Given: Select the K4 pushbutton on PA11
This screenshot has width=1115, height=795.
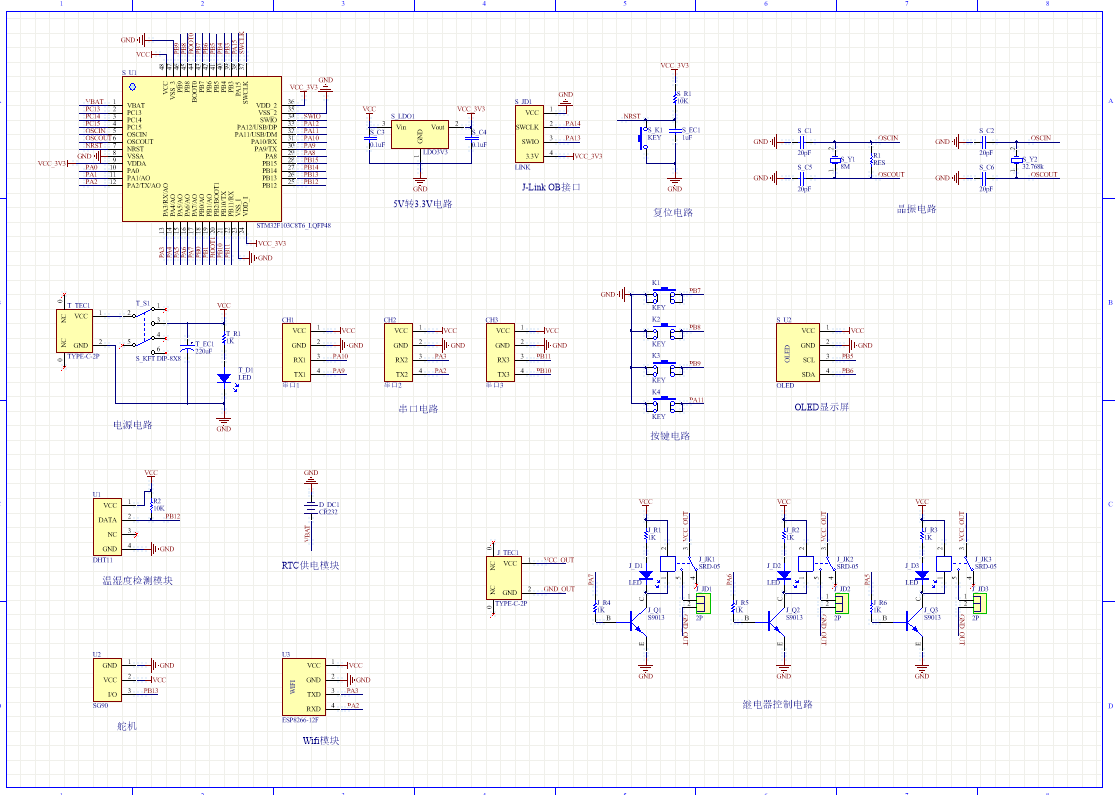Looking at the screenshot, I should pos(658,405).
